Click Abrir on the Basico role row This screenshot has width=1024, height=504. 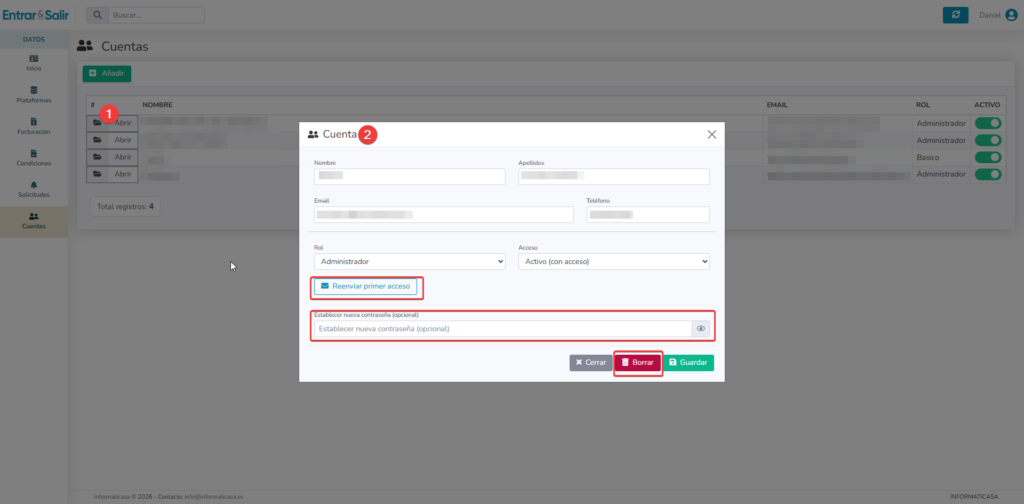pos(112,157)
